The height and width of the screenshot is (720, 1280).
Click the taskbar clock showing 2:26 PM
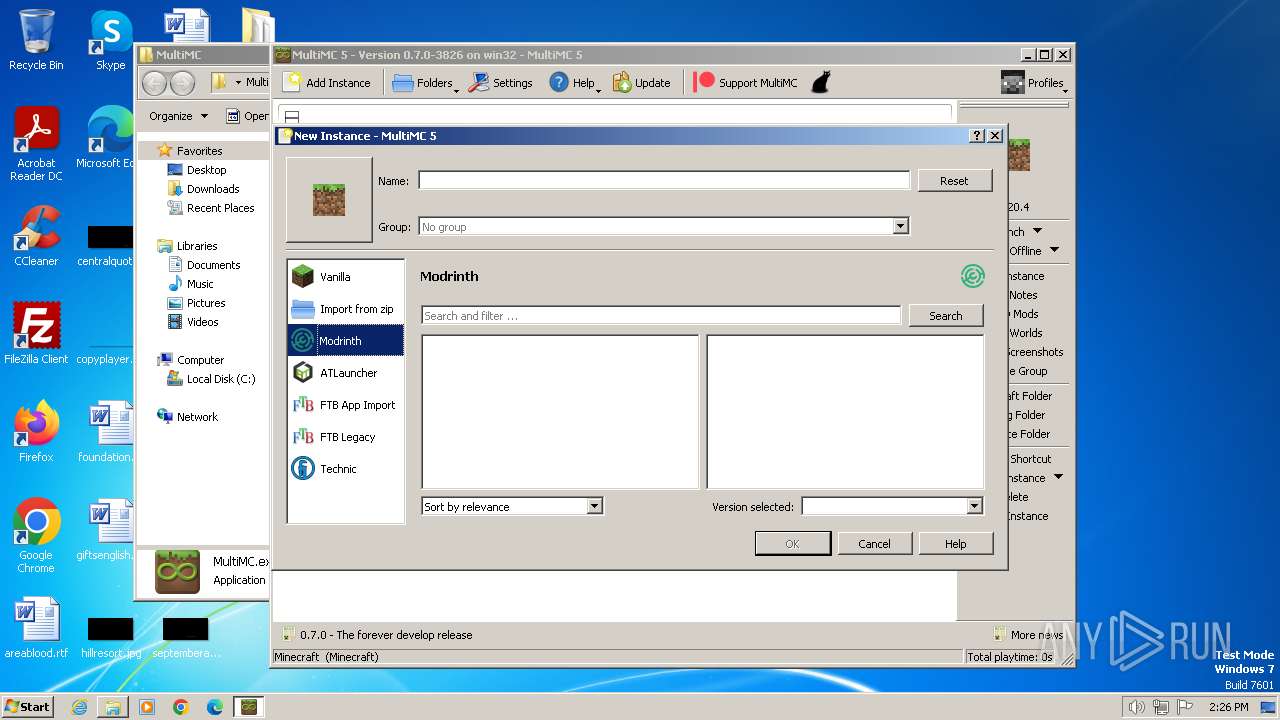pyautogui.click(x=1228, y=707)
